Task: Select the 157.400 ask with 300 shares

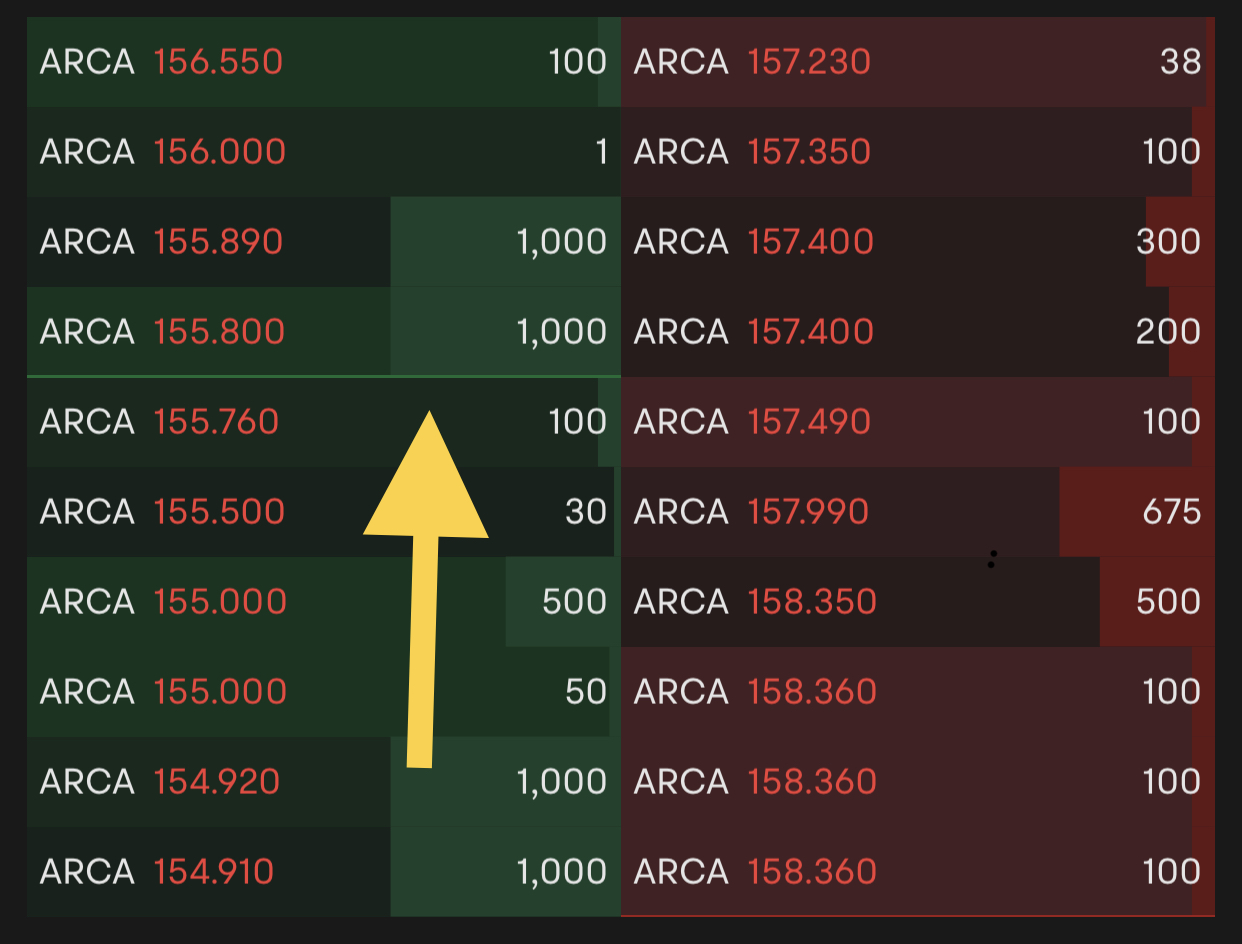Action: click(918, 242)
